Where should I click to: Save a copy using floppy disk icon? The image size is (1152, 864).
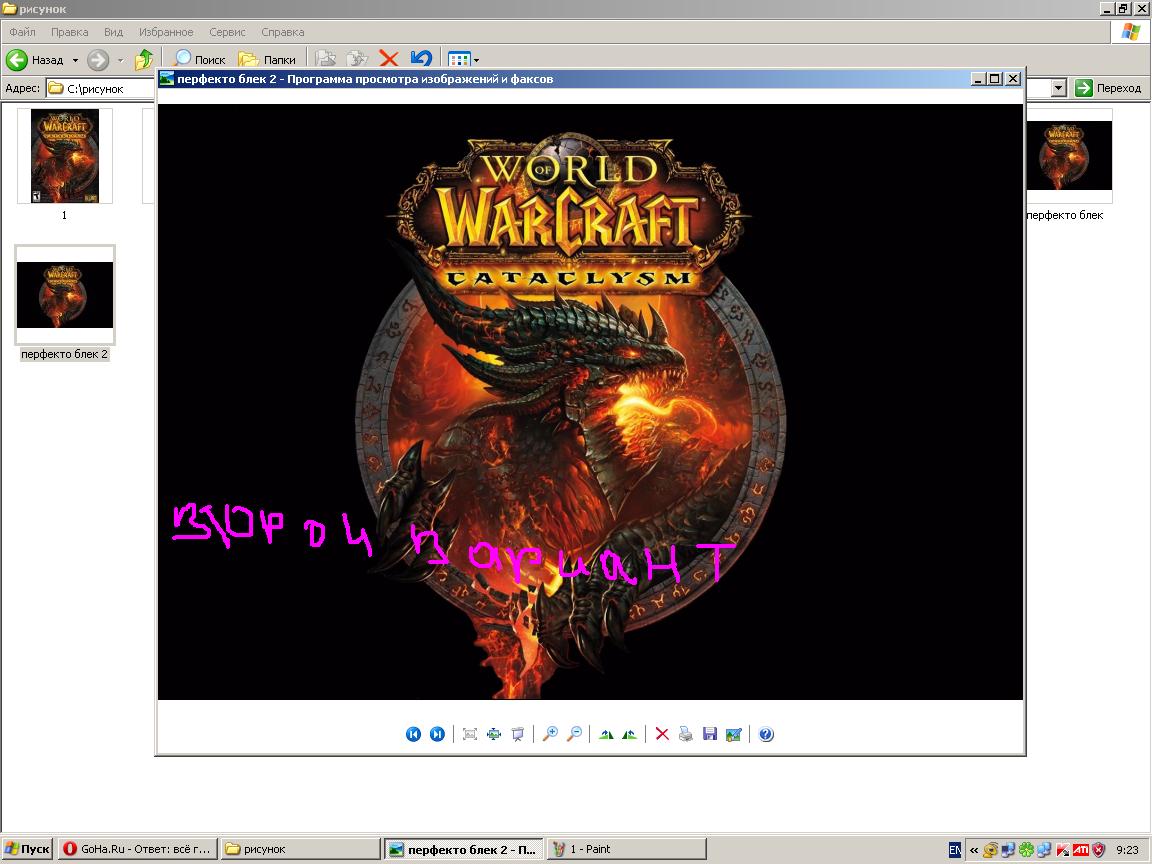pos(710,734)
